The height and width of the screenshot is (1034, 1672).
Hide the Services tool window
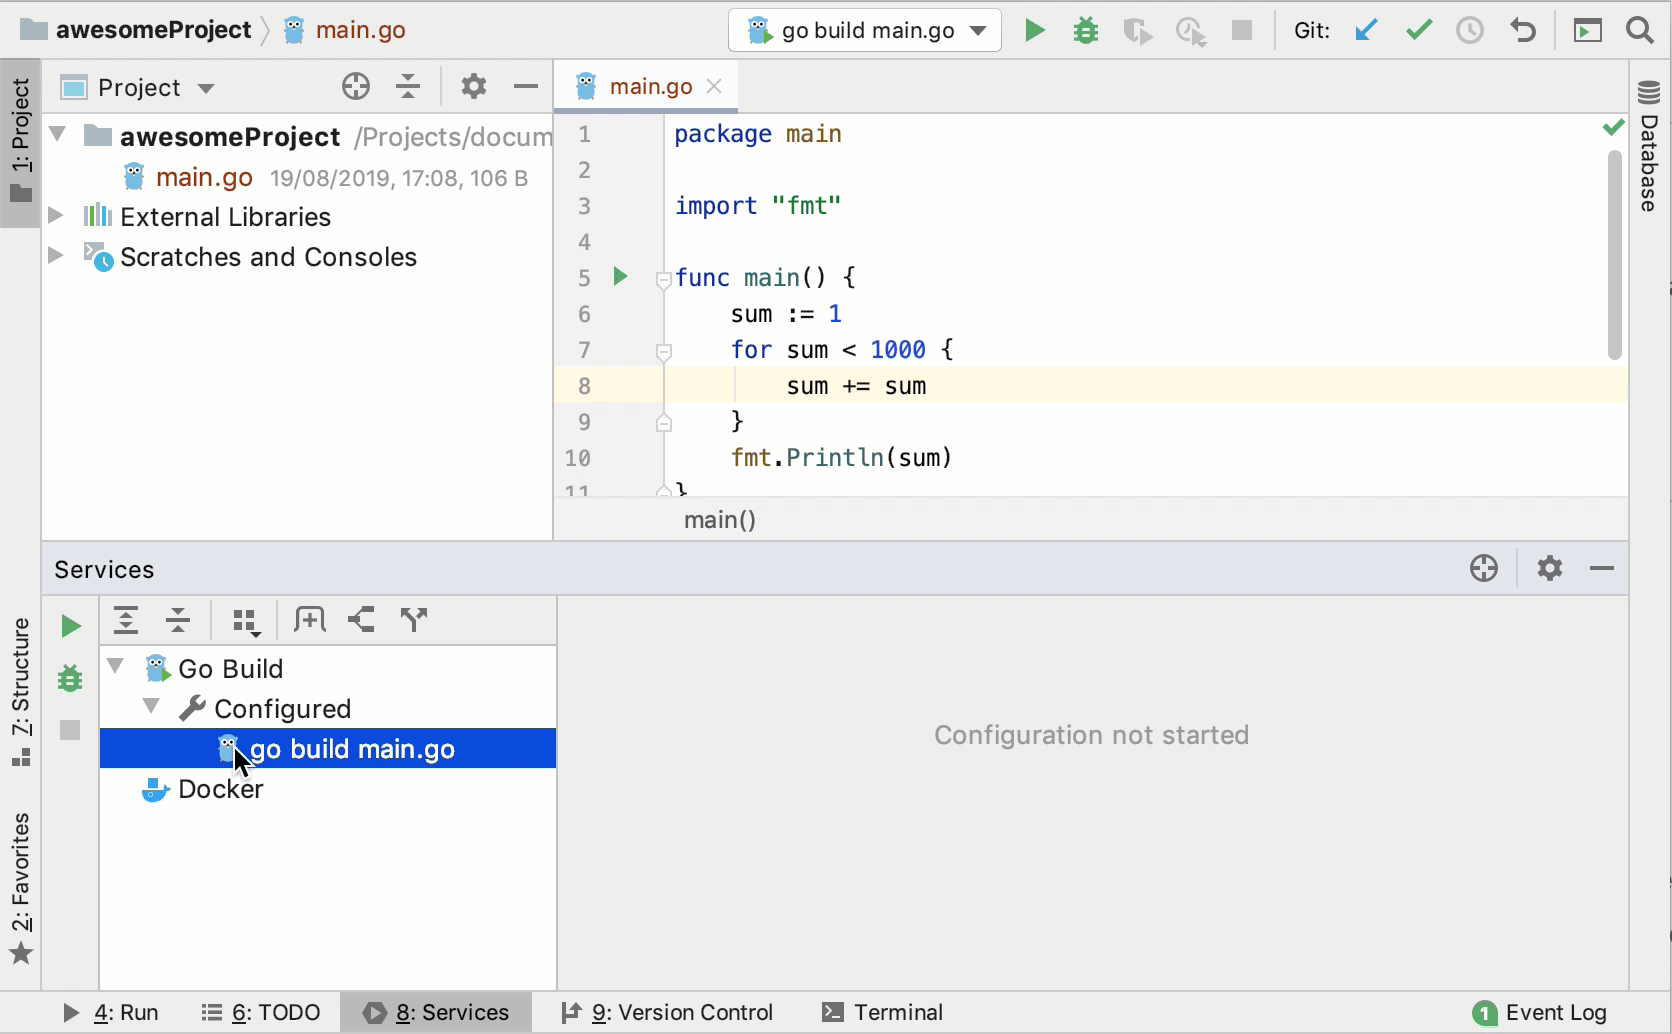coord(1602,568)
